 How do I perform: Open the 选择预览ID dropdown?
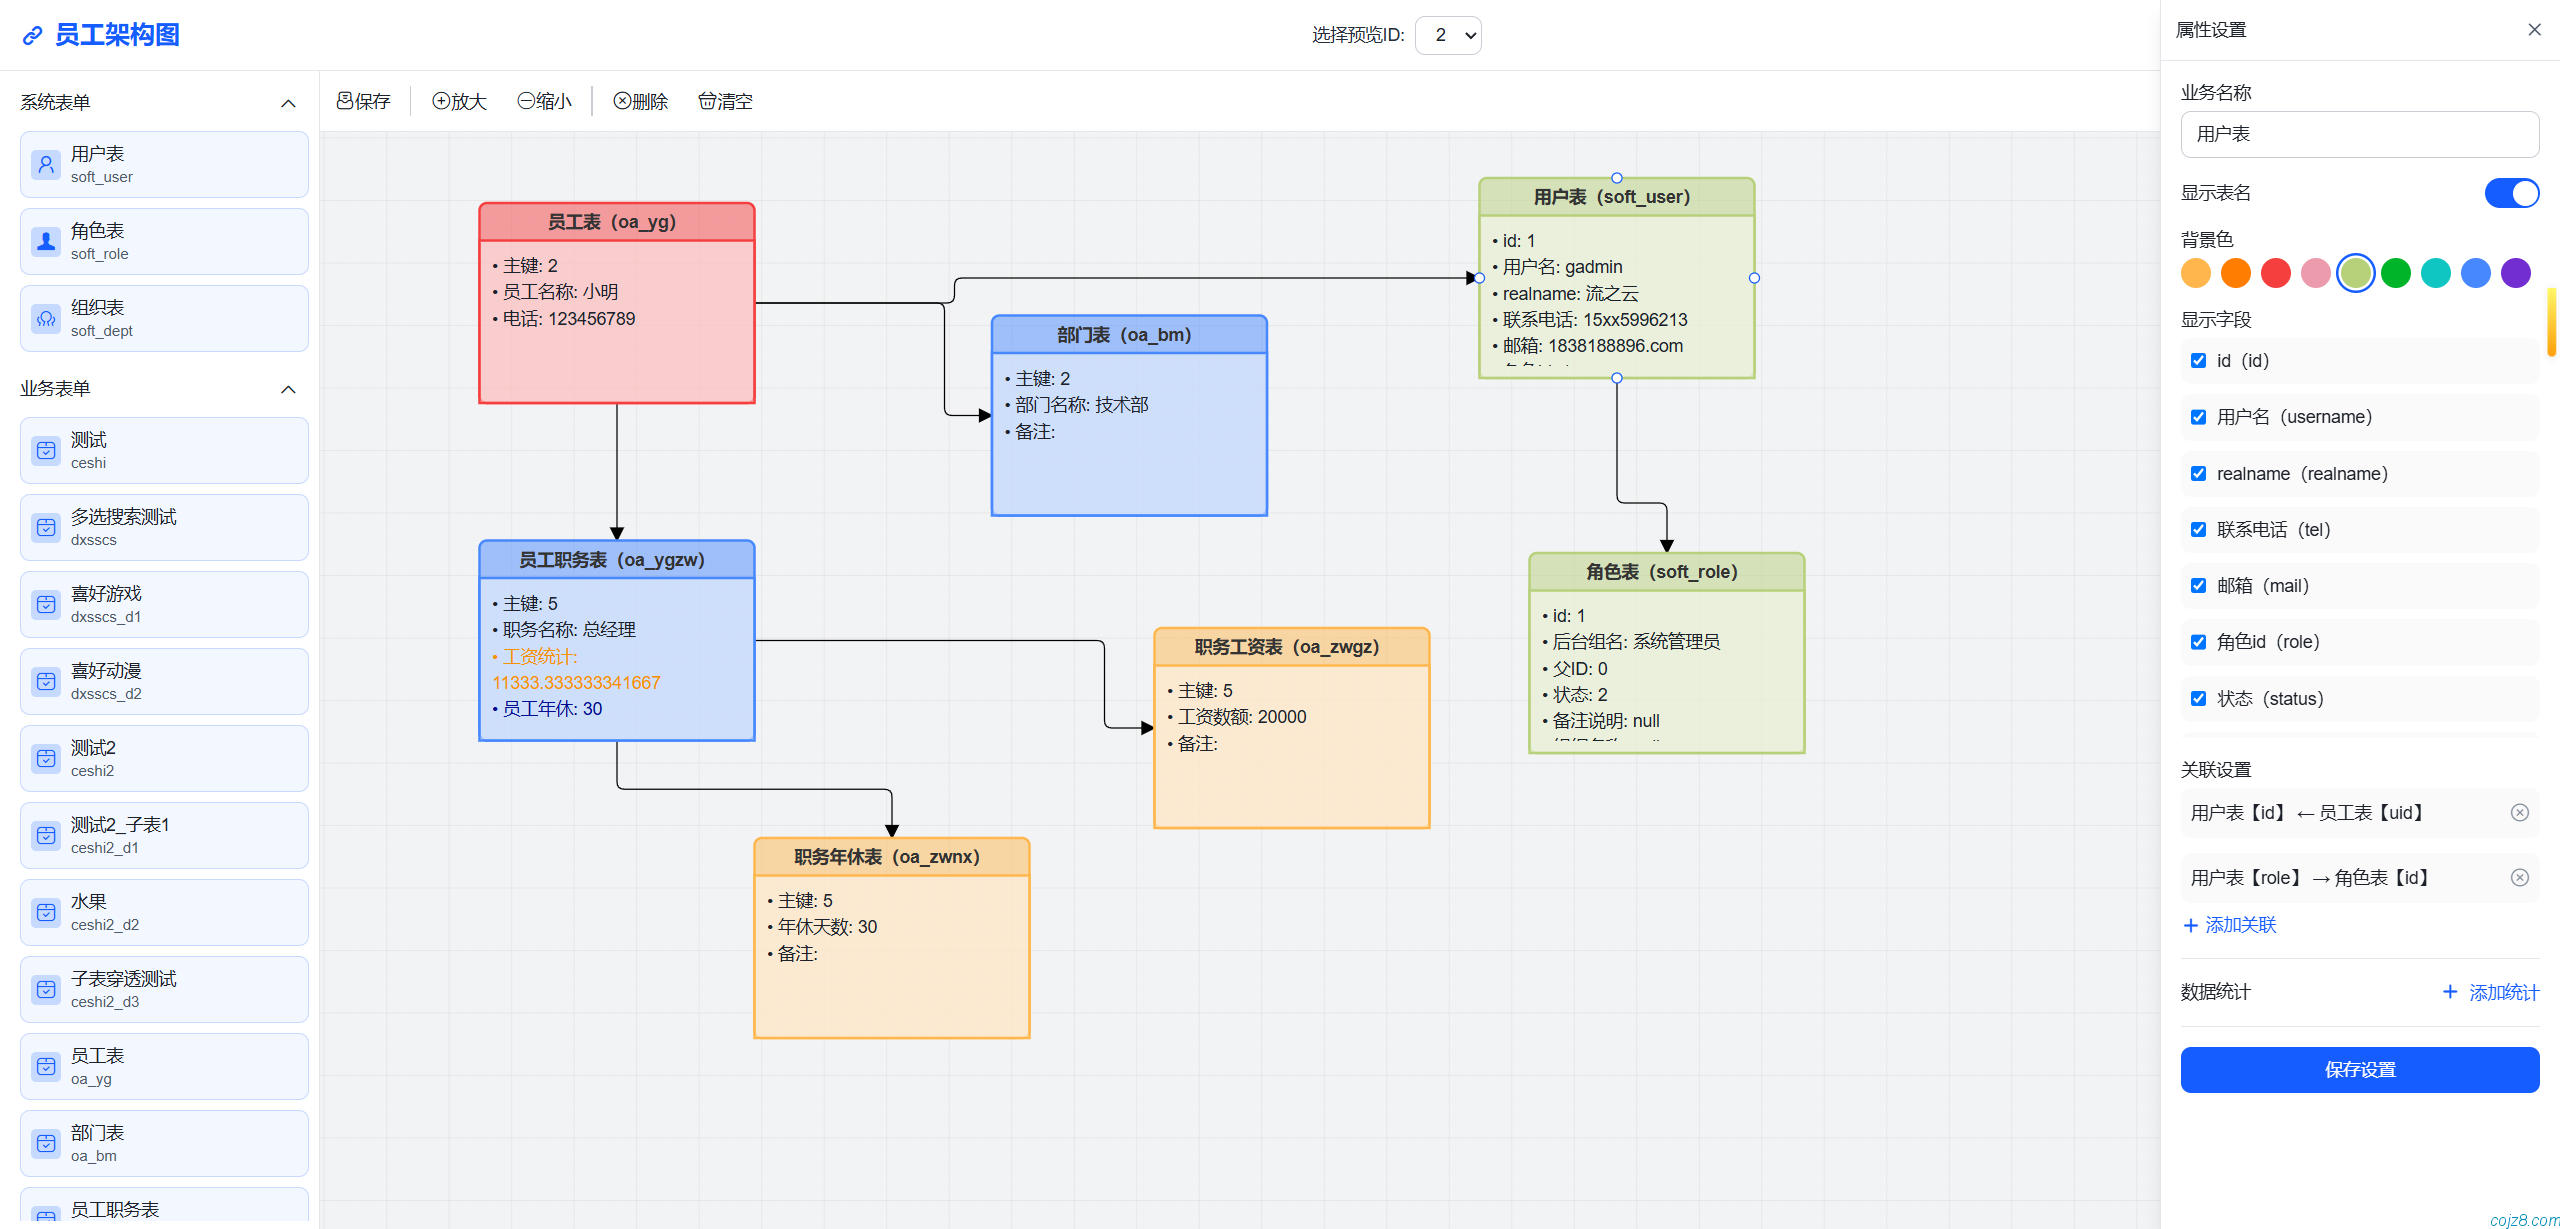[1448, 35]
